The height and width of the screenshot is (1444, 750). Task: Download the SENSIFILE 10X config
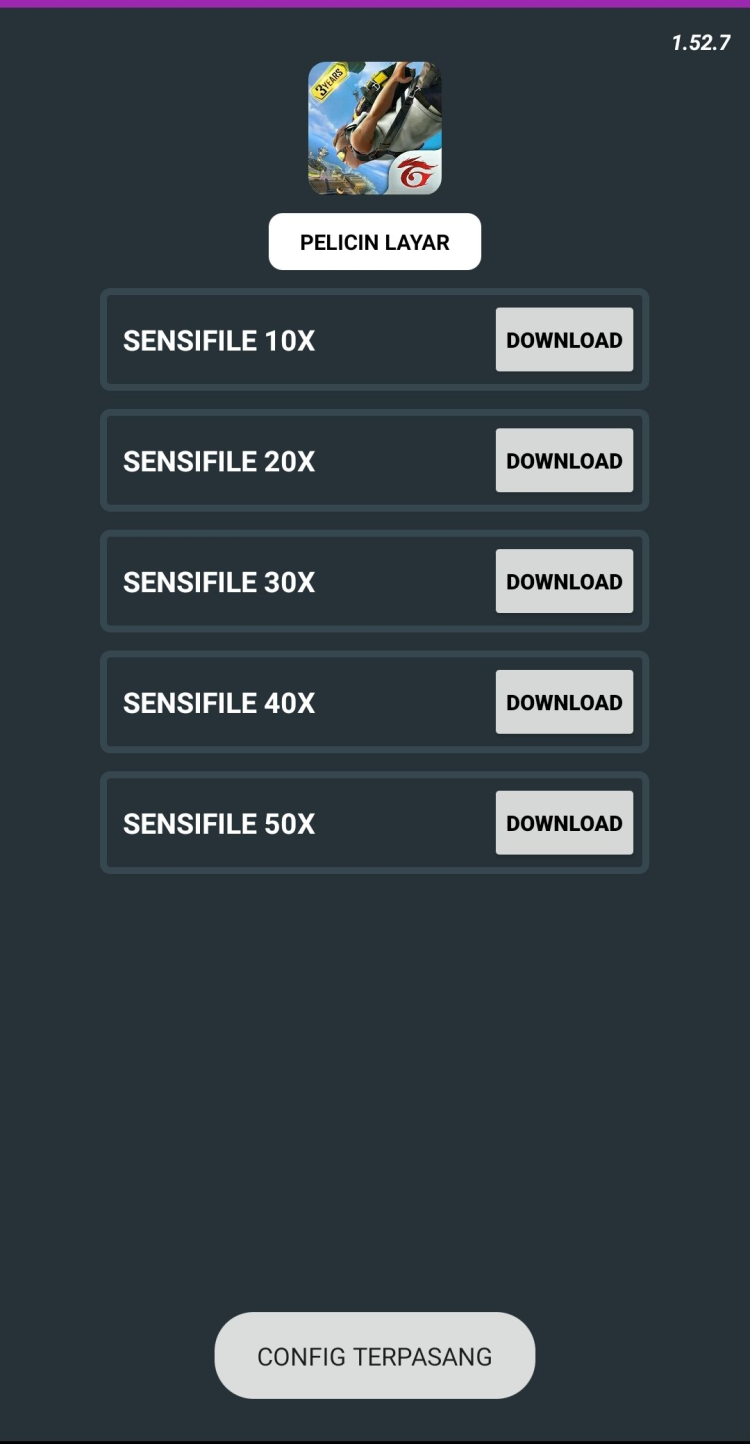(564, 340)
